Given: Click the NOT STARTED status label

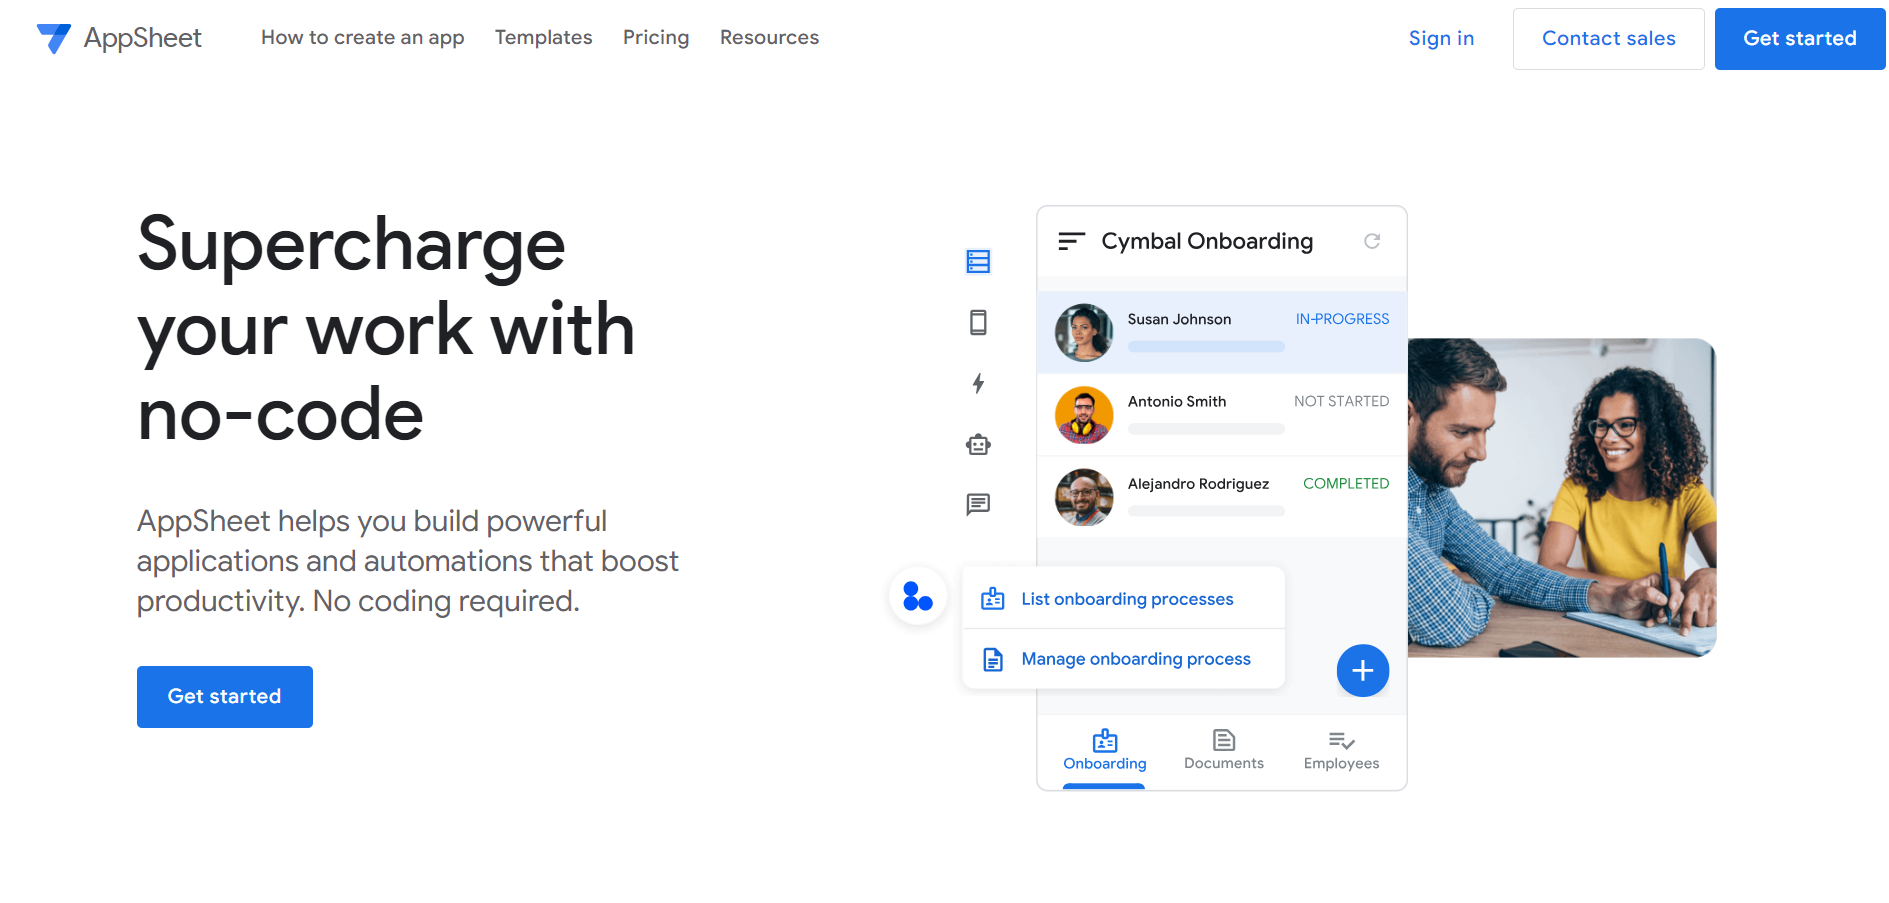Looking at the screenshot, I should tap(1341, 401).
